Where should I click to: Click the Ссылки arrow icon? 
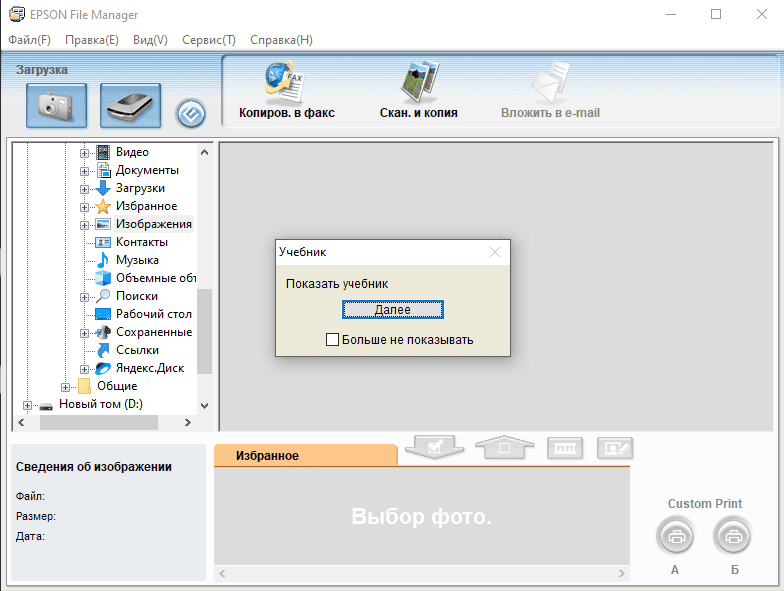(x=103, y=350)
